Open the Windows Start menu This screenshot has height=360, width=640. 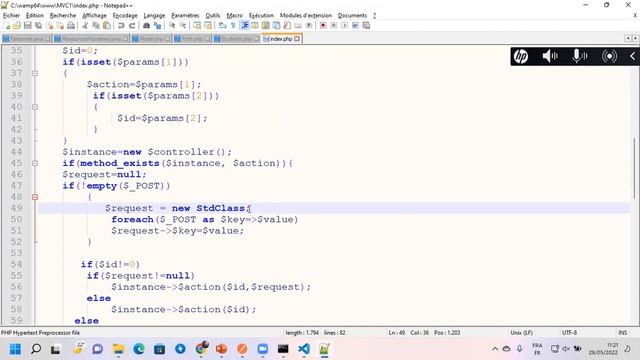pos(15,349)
